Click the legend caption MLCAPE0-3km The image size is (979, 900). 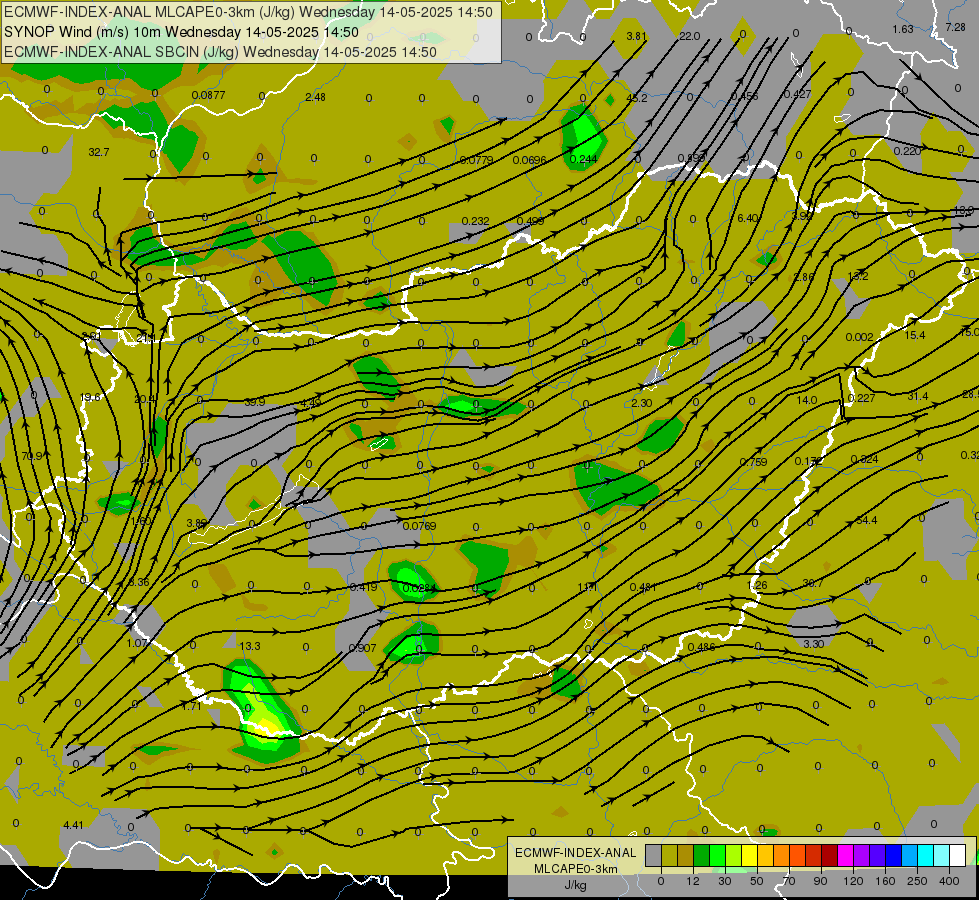click(x=576, y=869)
